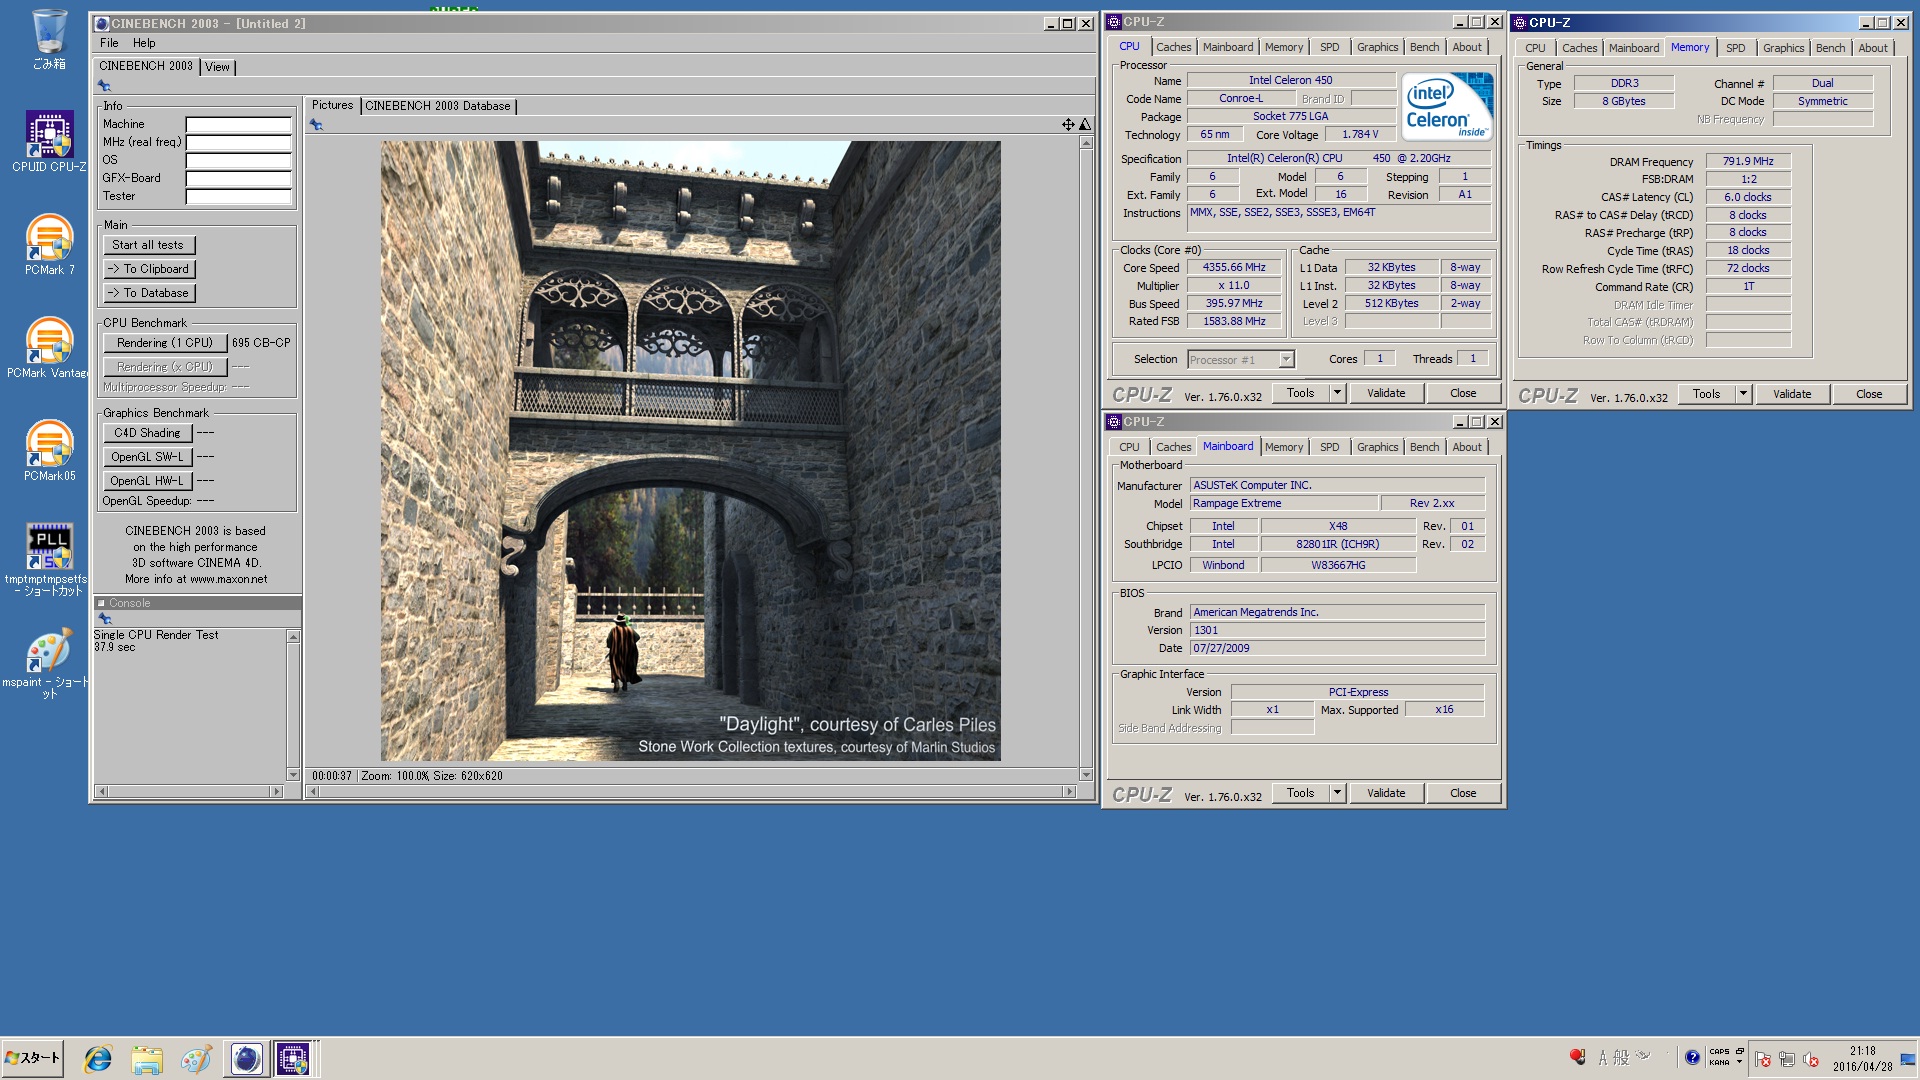
Task: Run the OpenGL HW-L test
Action: click(147, 481)
